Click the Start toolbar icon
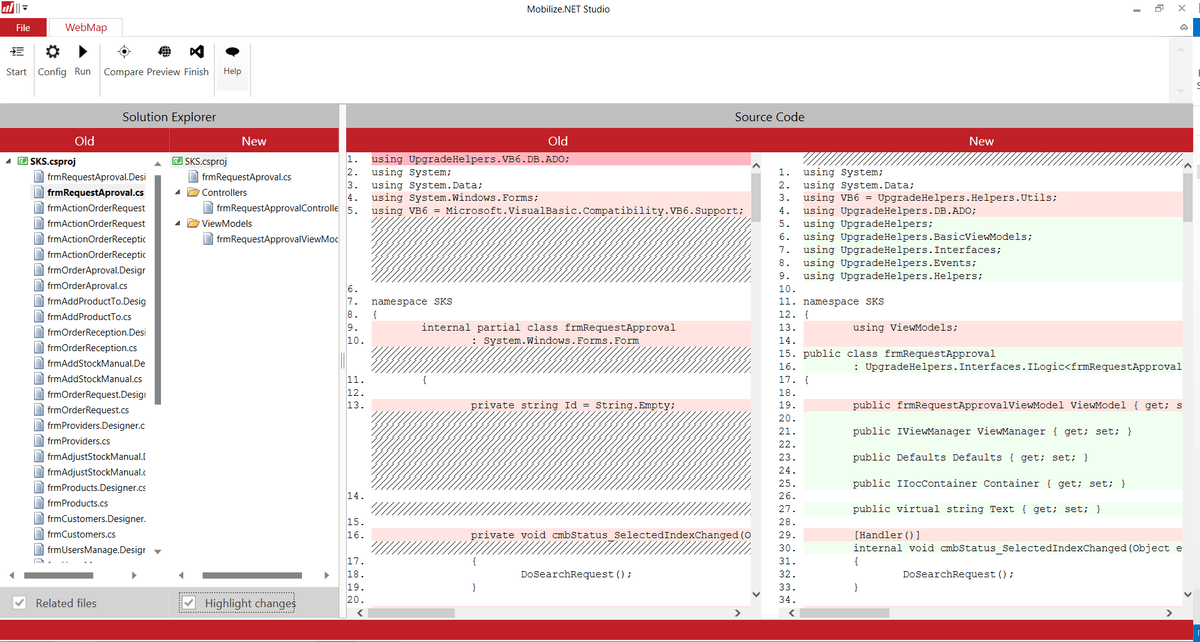Image resolution: width=1200 pixels, height=642 pixels. click(17, 52)
